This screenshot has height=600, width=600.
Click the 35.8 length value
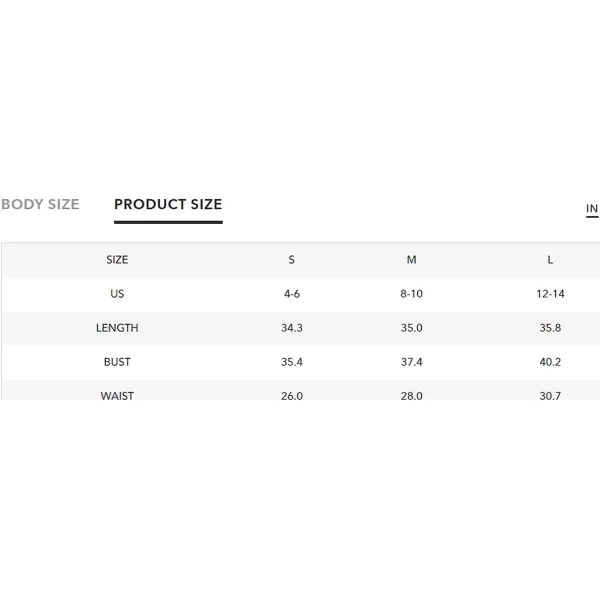[x=550, y=328]
